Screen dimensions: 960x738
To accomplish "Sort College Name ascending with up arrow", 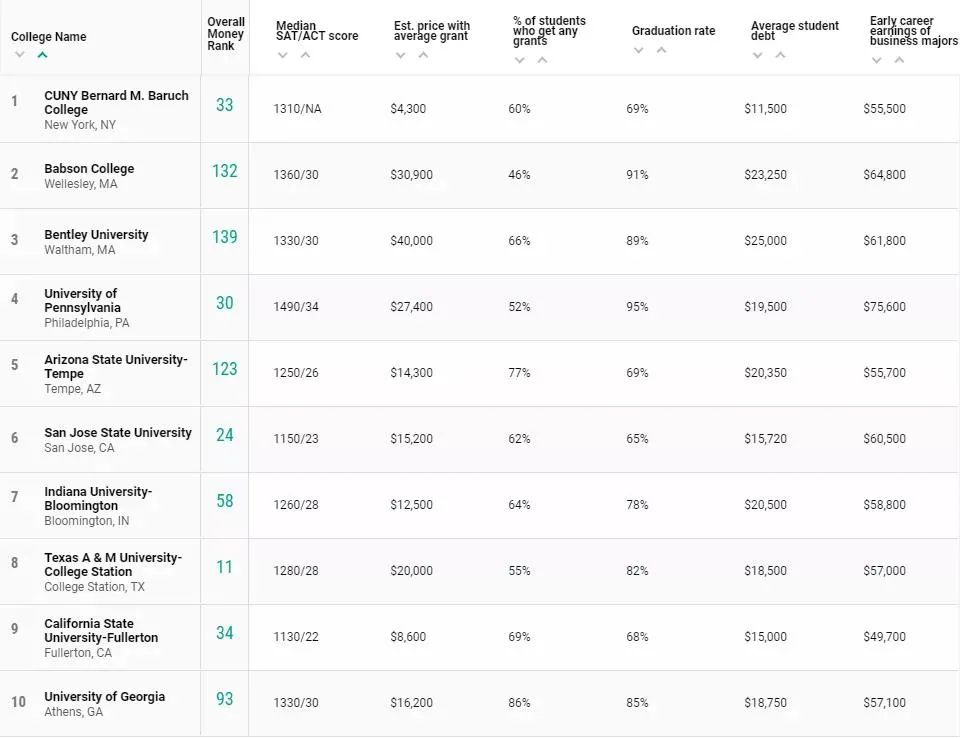I will [x=42, y=55].
